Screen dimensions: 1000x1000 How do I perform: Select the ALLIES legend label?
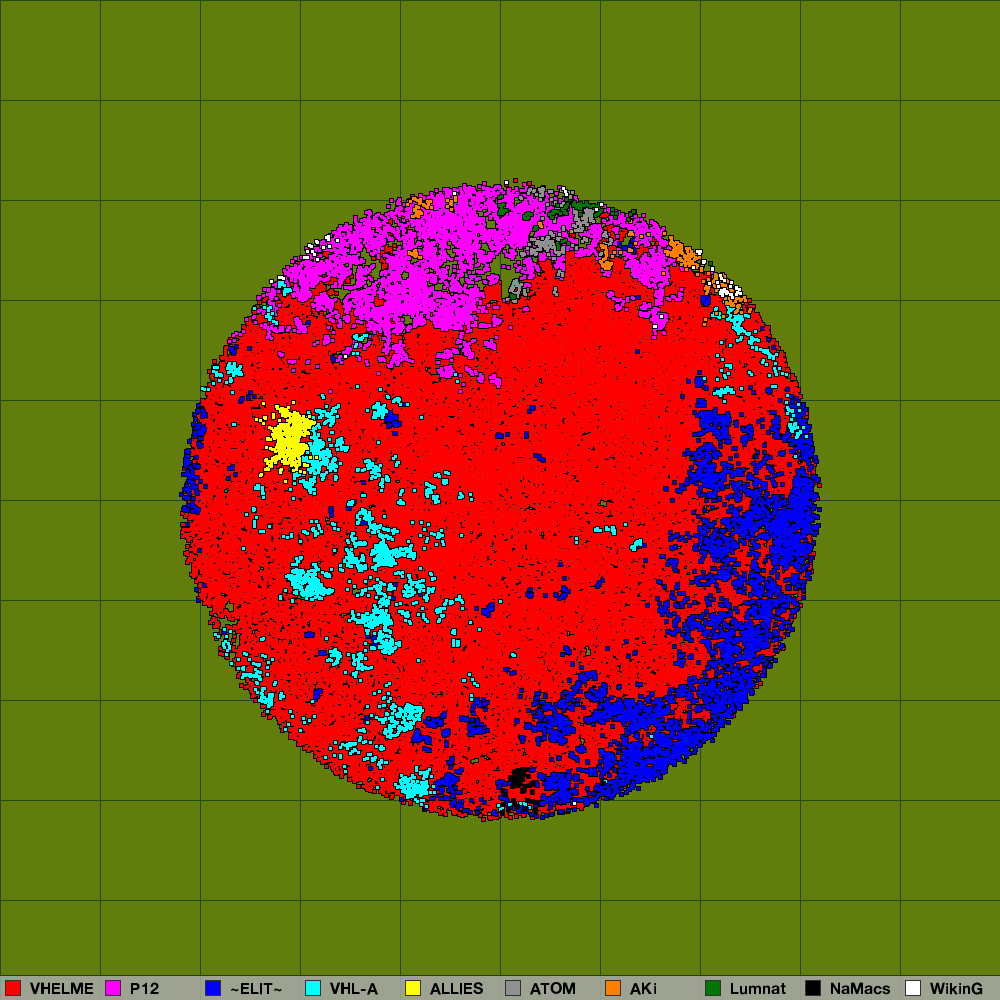point(456,989)
